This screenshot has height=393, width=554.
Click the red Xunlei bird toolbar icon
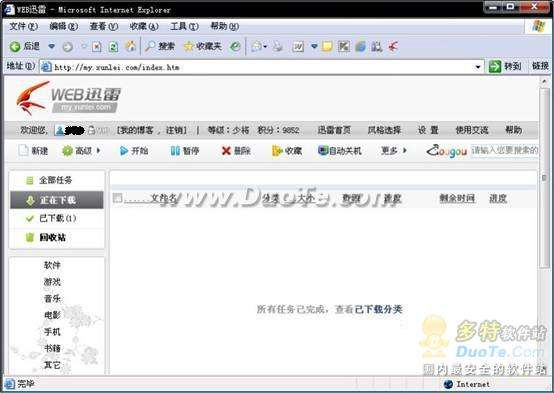[393, 46]
